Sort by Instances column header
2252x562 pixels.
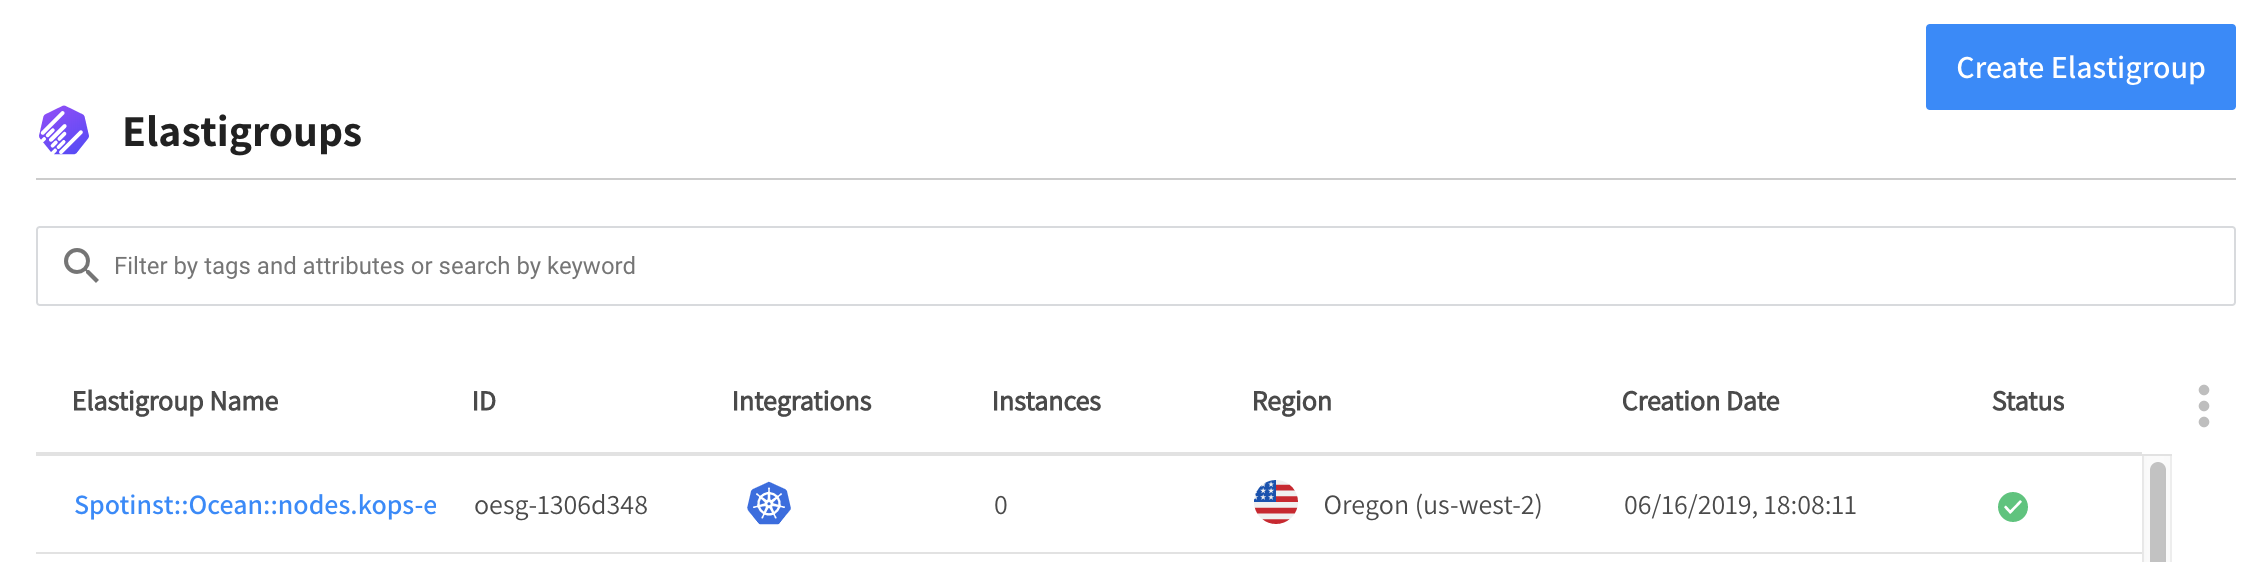coord(1046,402)
